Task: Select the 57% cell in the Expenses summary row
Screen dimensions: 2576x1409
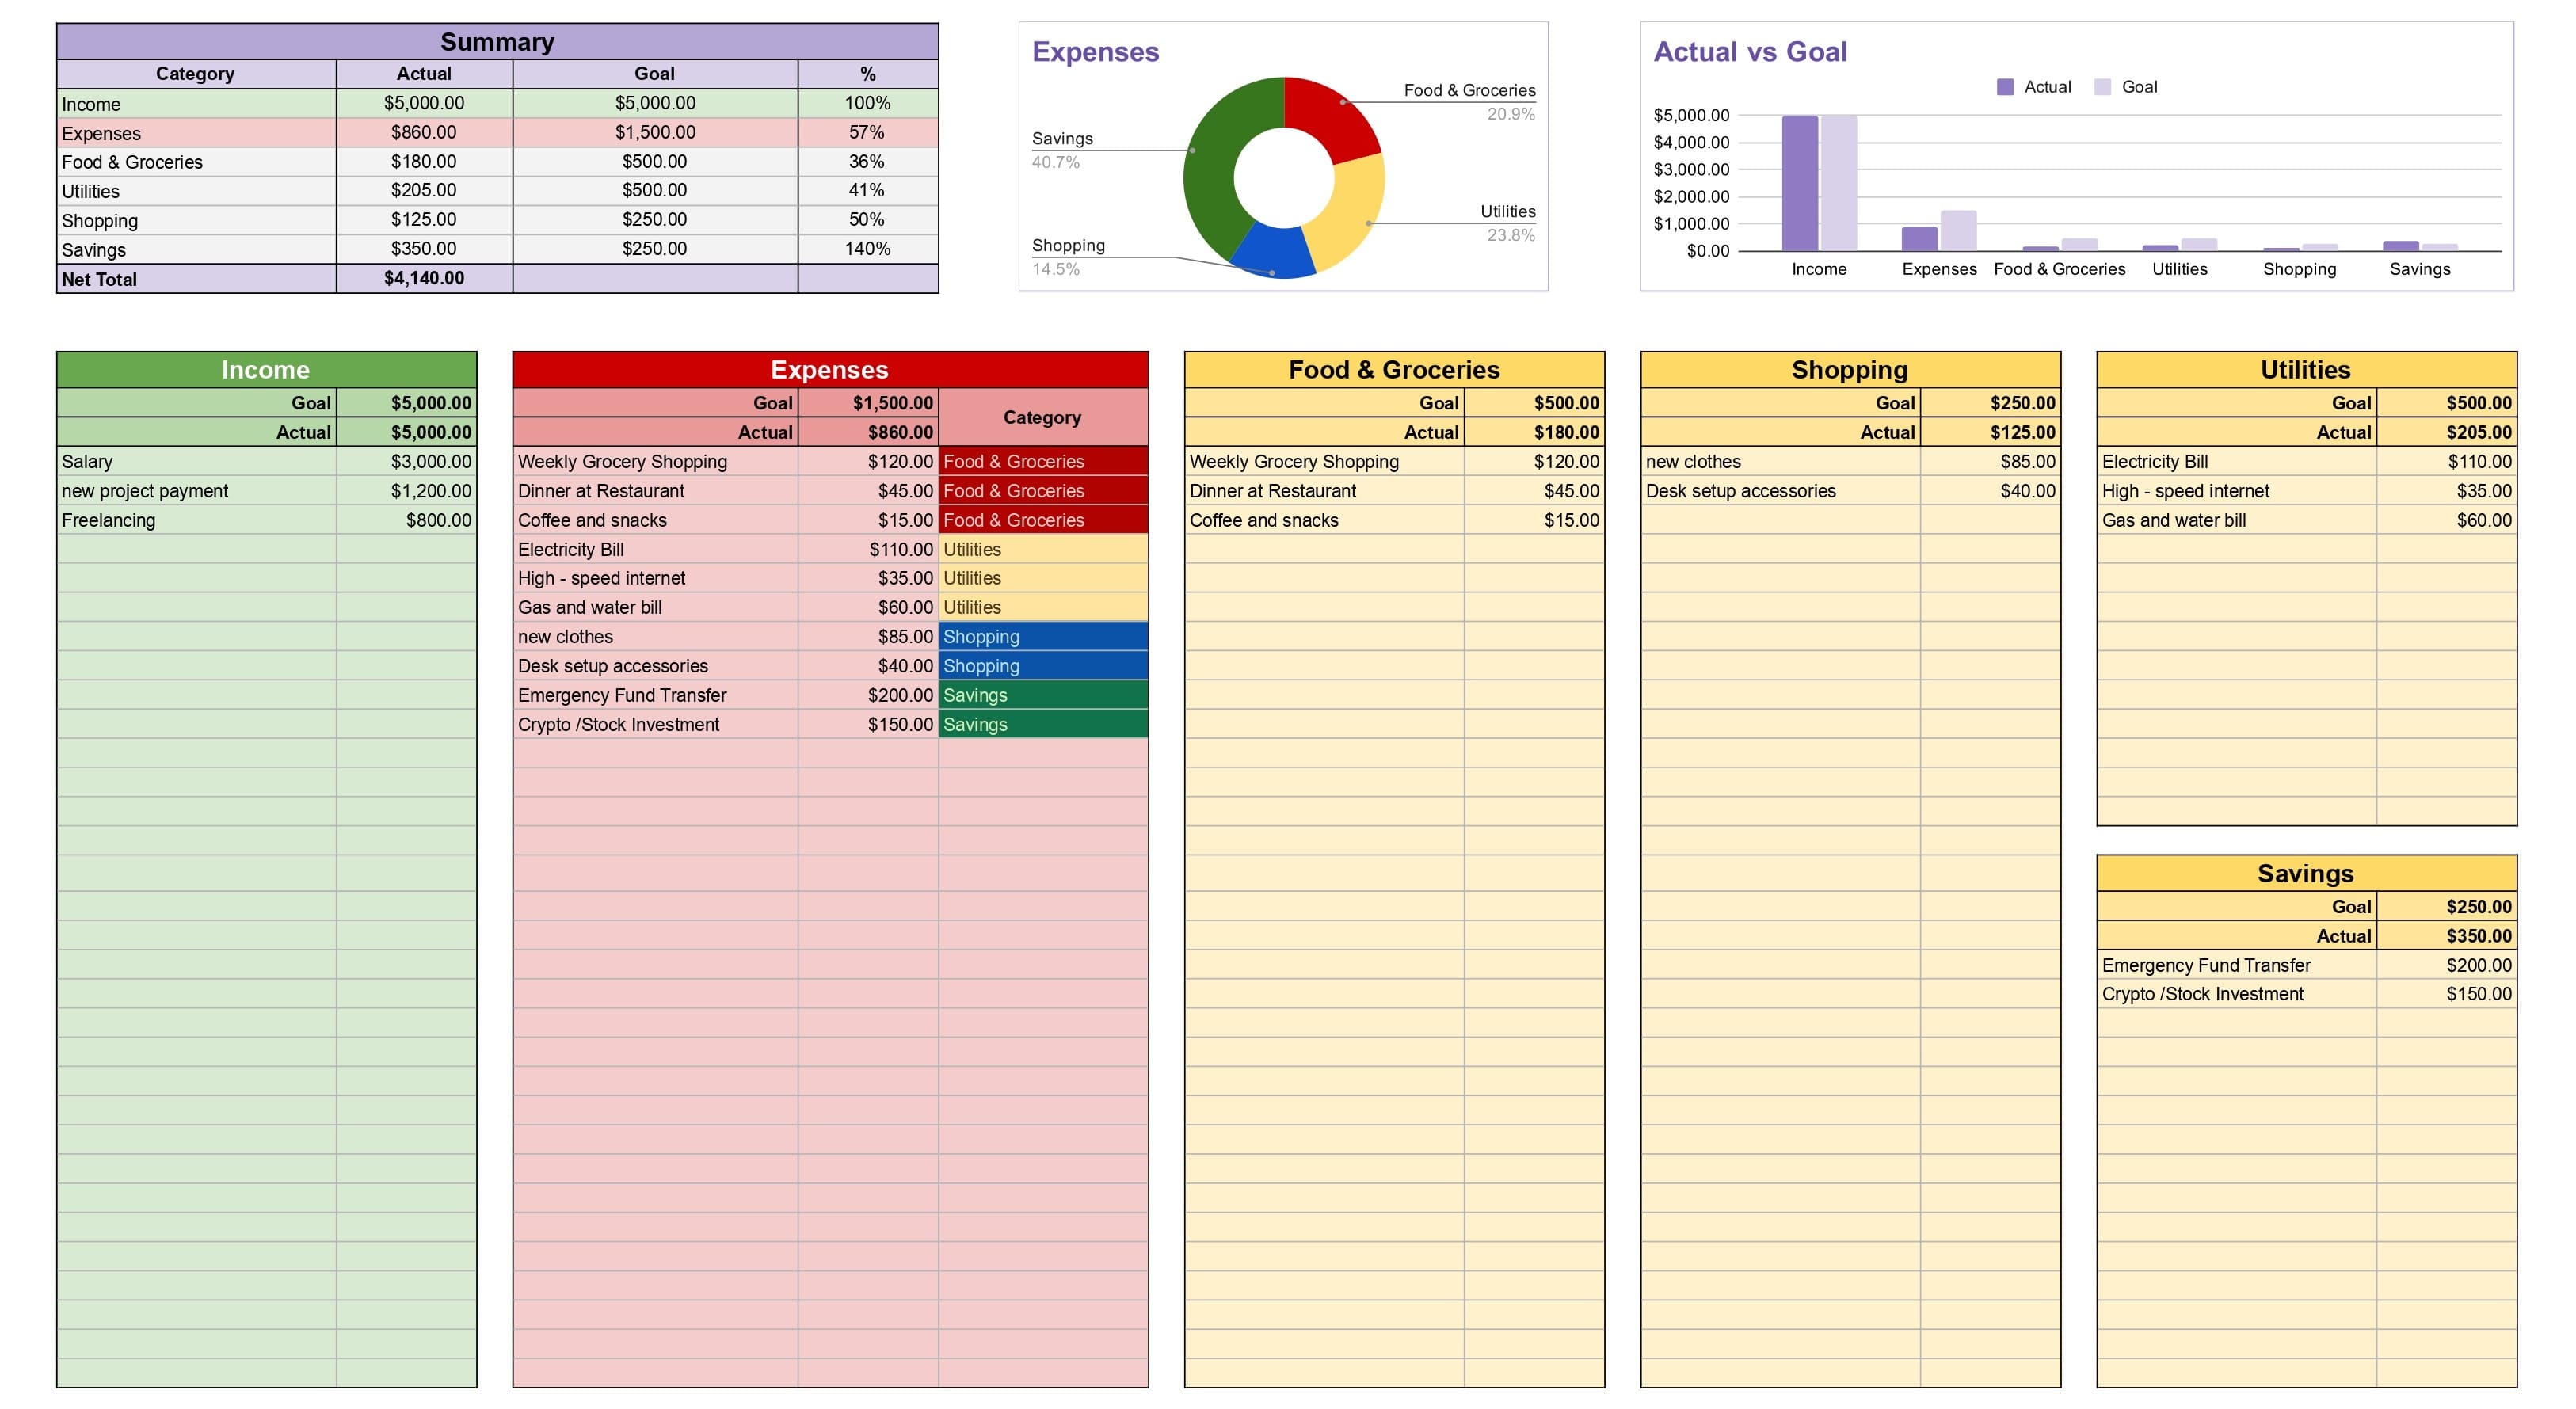Action: (867, 132)
